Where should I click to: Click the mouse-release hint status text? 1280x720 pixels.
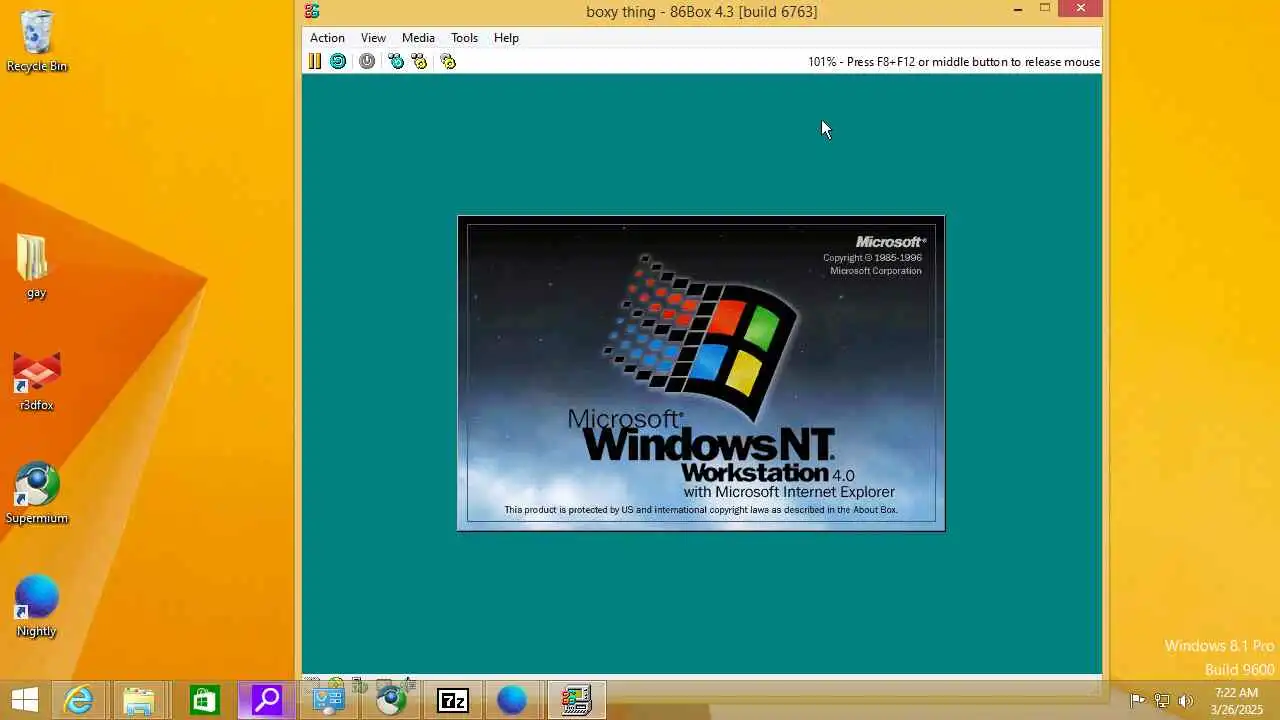pyautogui.click(x=954, y=62)
